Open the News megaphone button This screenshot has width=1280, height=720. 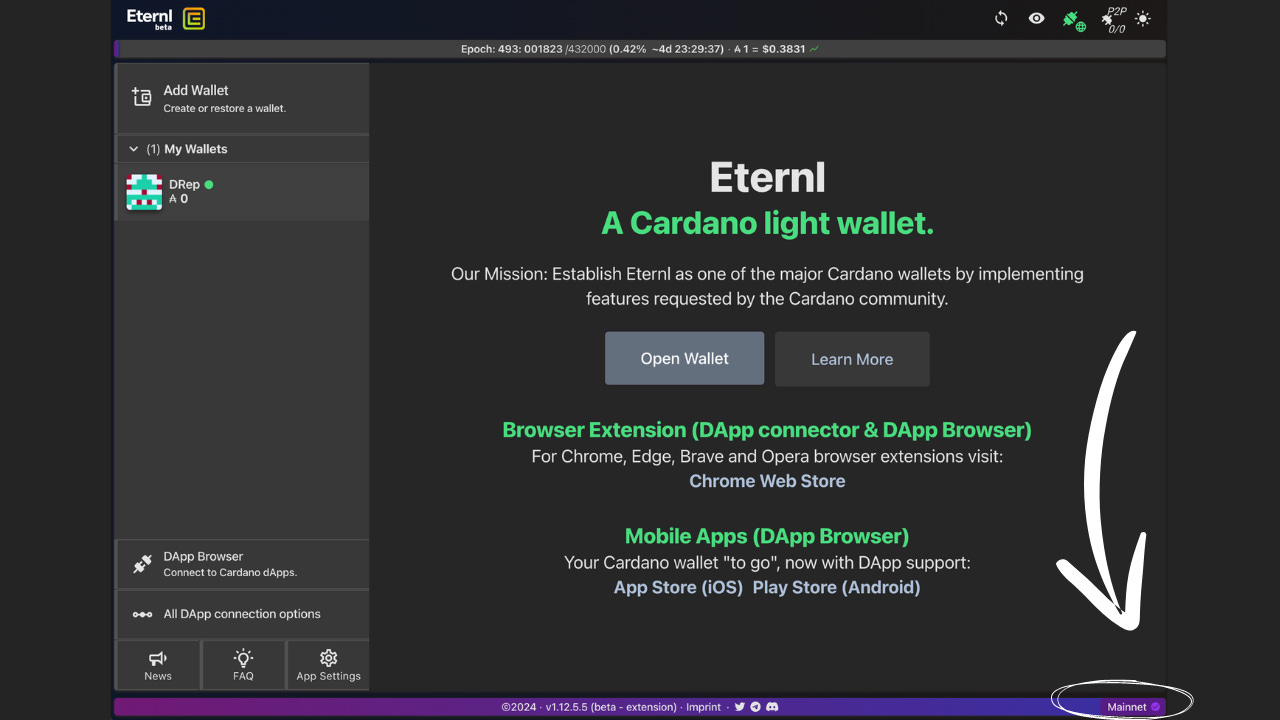point(158,665)
